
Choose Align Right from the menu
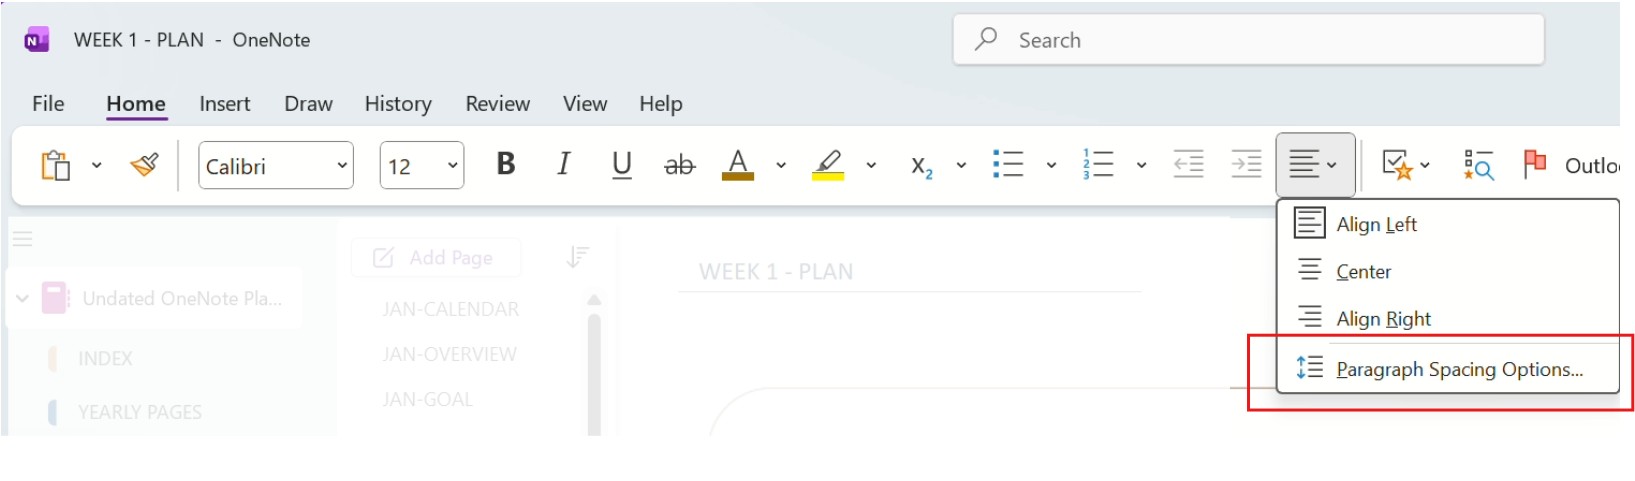tap(1383, 319)
